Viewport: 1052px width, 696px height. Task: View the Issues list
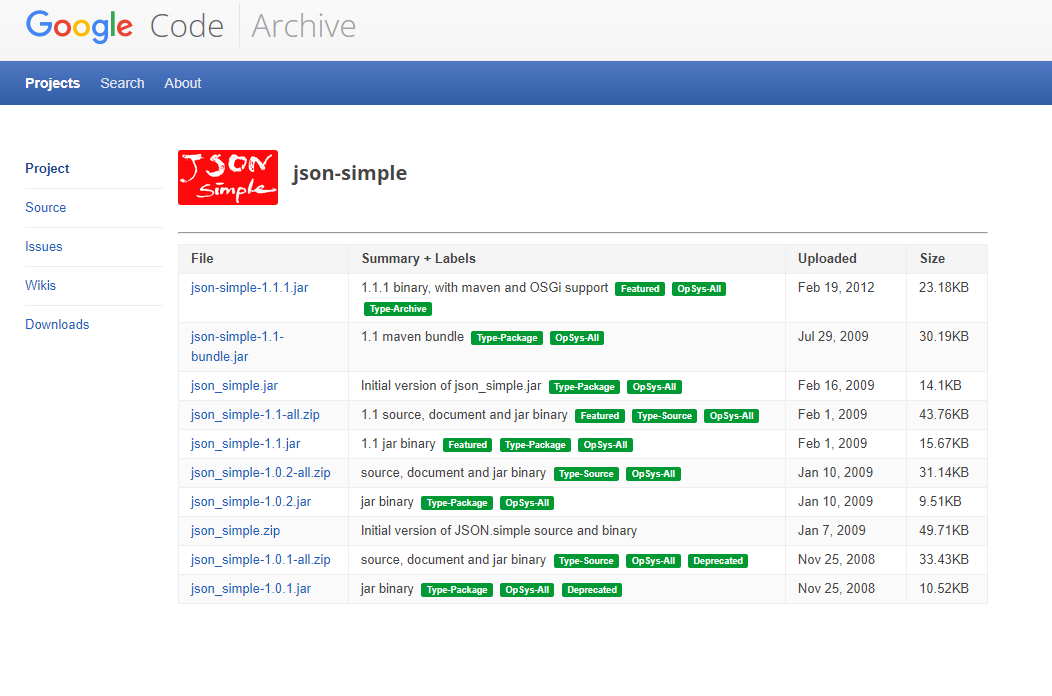44,246
